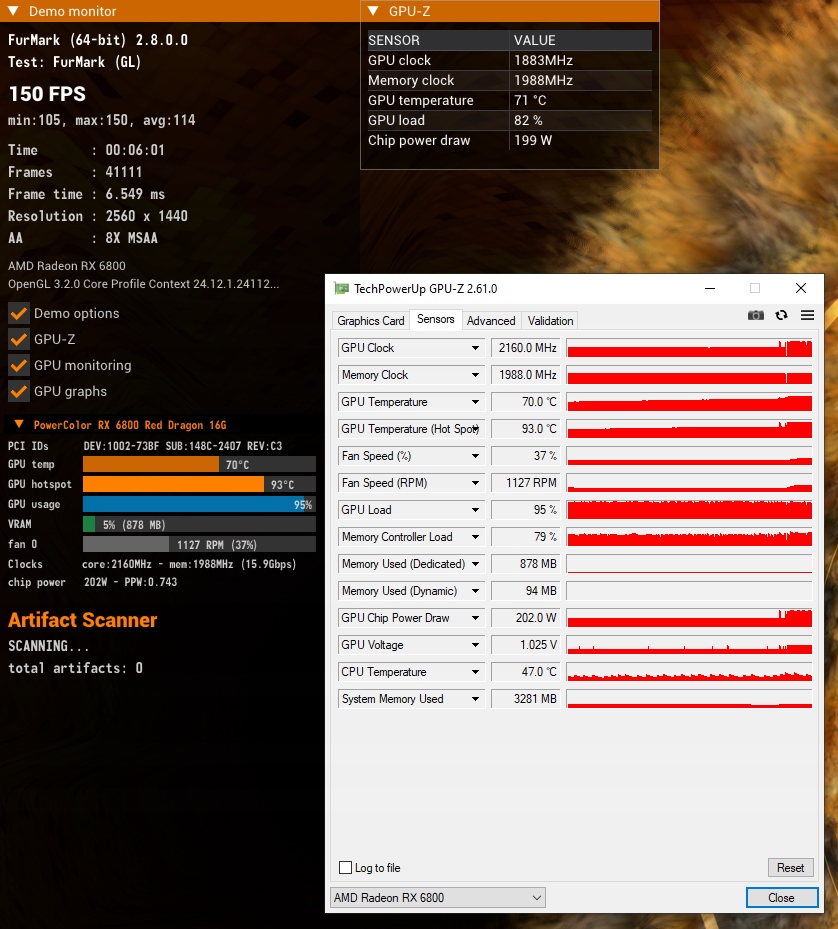Click the 202.0 W power draw value
Image resolution: width=838 pixels, height=929 pixels.
pos(526,618)
